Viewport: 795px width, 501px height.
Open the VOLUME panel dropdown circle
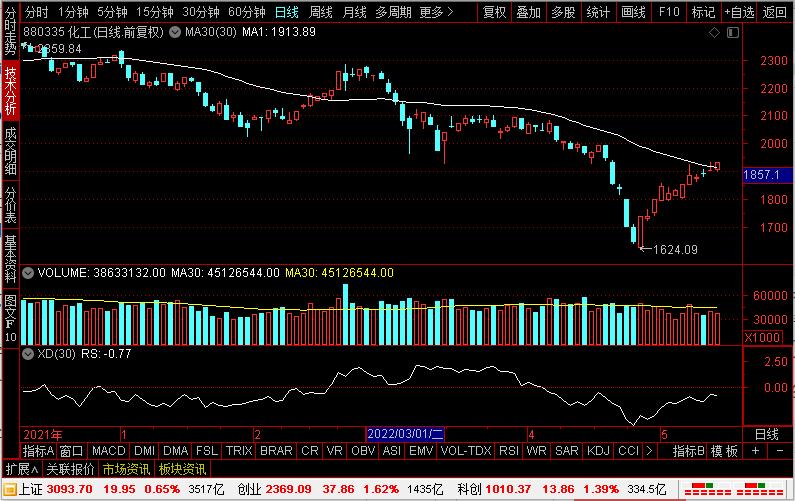pyautogui.click(x=28, y=273)
